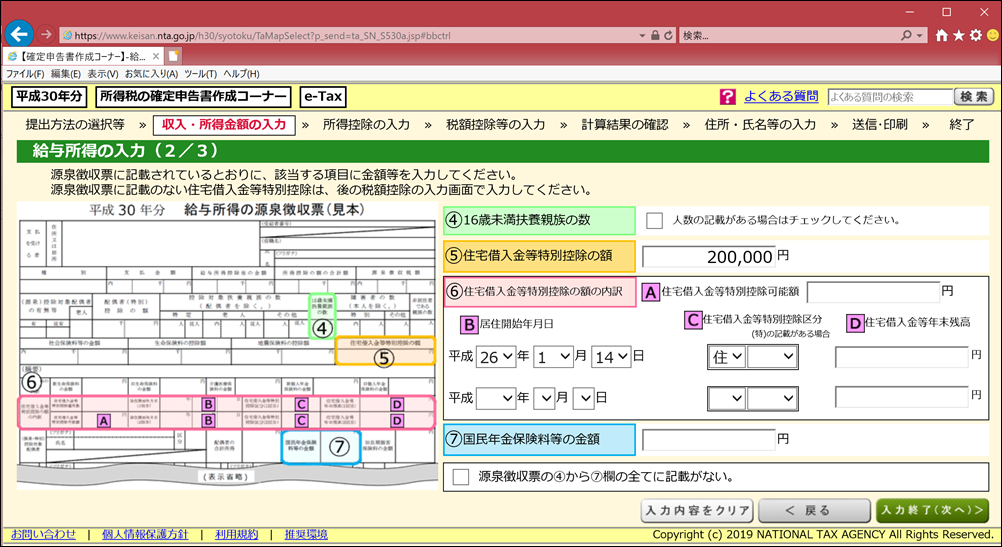
Task: Open the Tools gear icon
Action: click(x=975, y=36)
